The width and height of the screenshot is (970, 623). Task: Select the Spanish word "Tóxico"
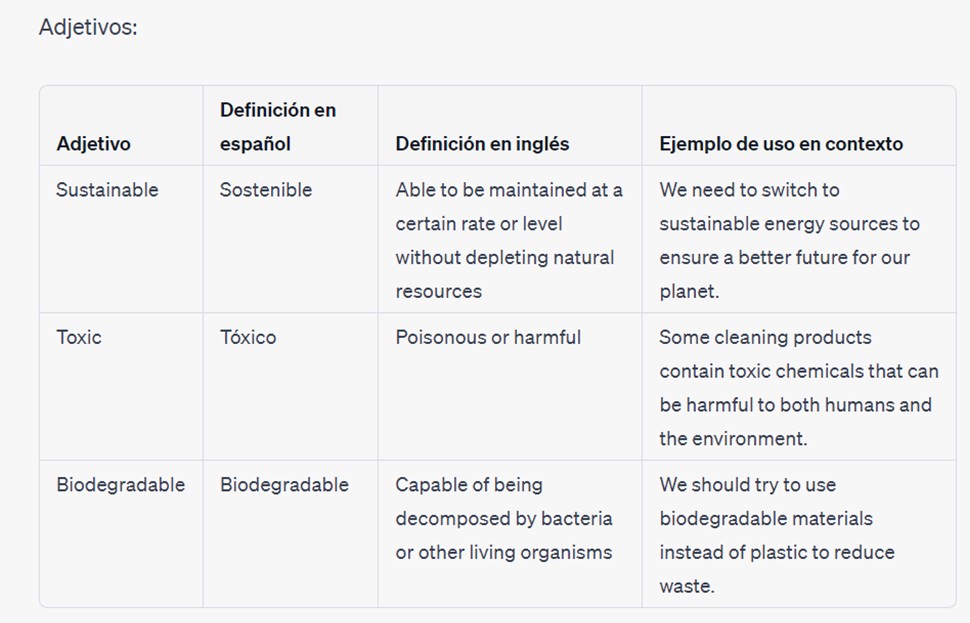(x=248, y=337)
